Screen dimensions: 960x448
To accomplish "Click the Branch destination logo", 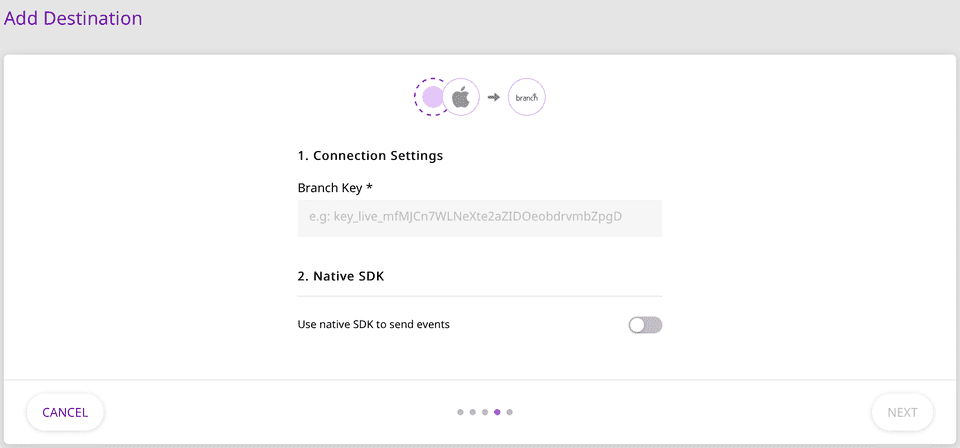I will [527, 98].
